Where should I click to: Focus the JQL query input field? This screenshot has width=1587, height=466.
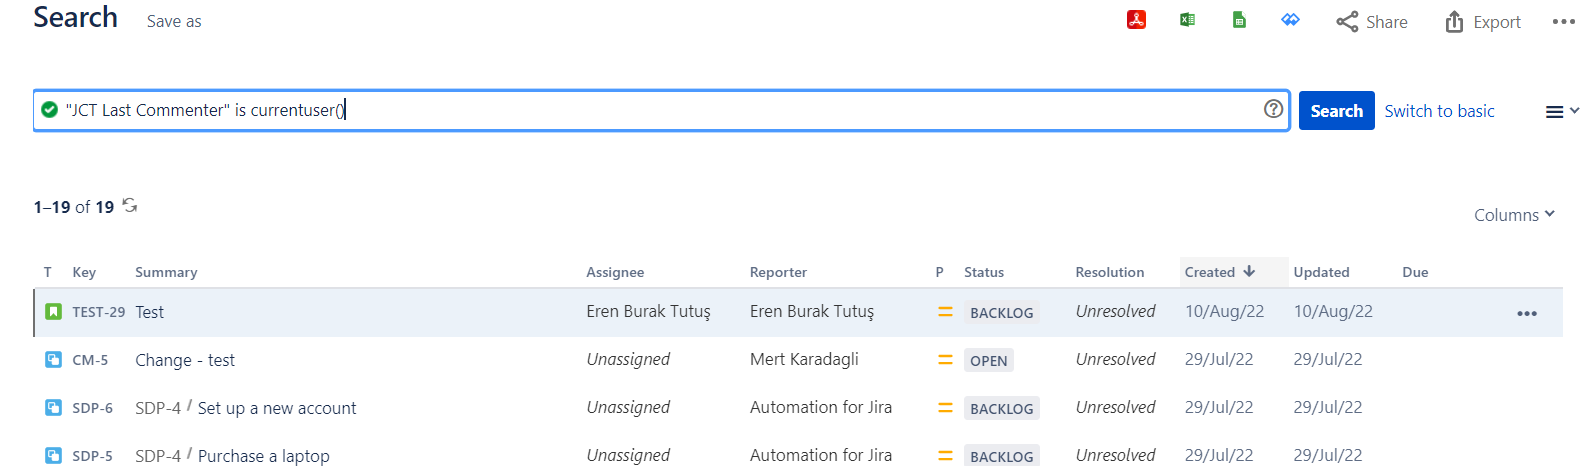pos(661,110)
